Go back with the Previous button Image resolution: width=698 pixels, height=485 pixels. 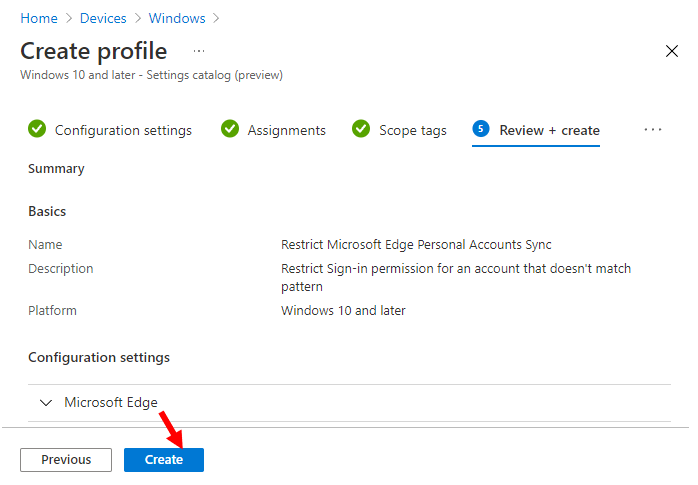point(66,459)
